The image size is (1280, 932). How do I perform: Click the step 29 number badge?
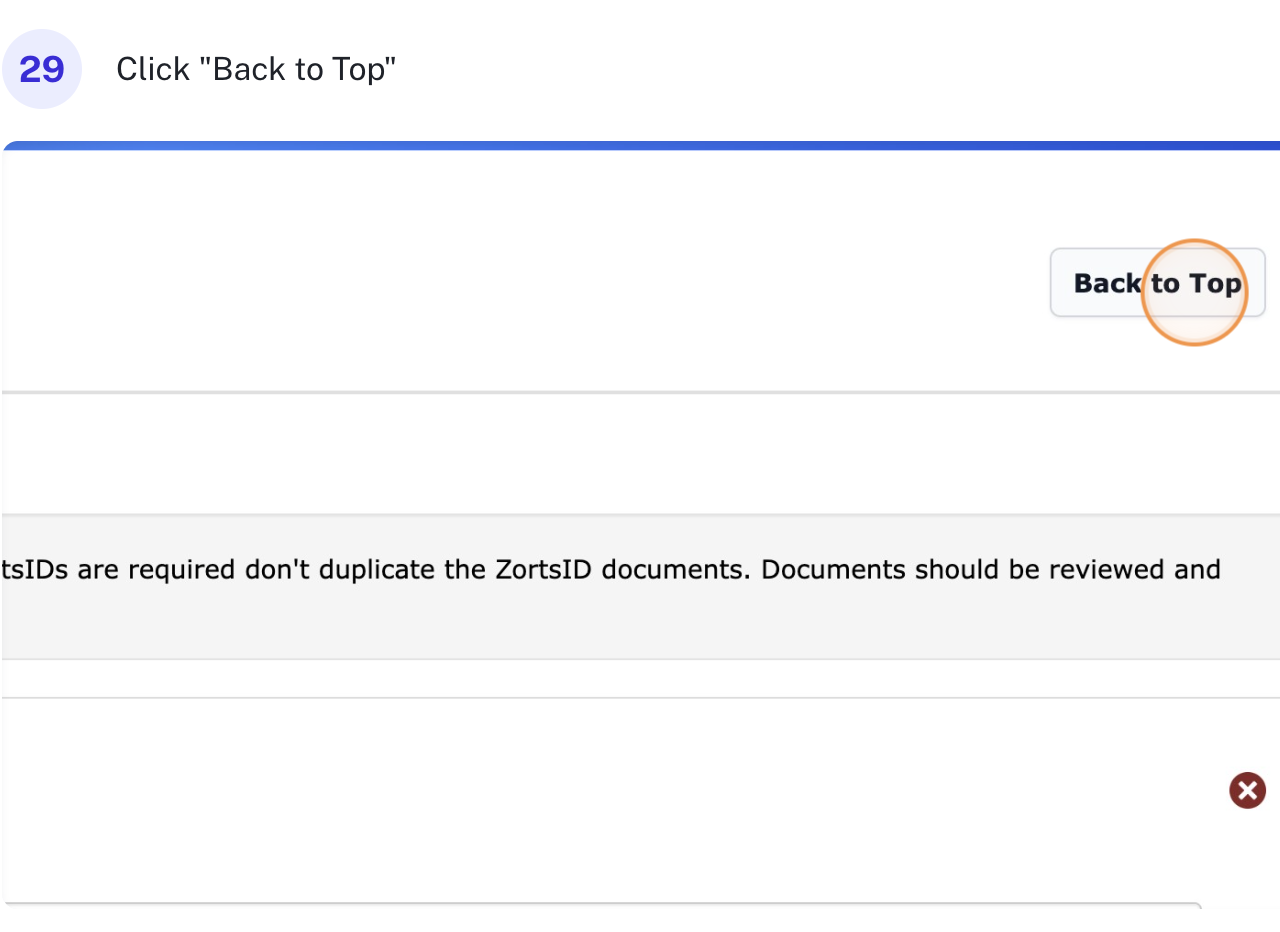42,69
